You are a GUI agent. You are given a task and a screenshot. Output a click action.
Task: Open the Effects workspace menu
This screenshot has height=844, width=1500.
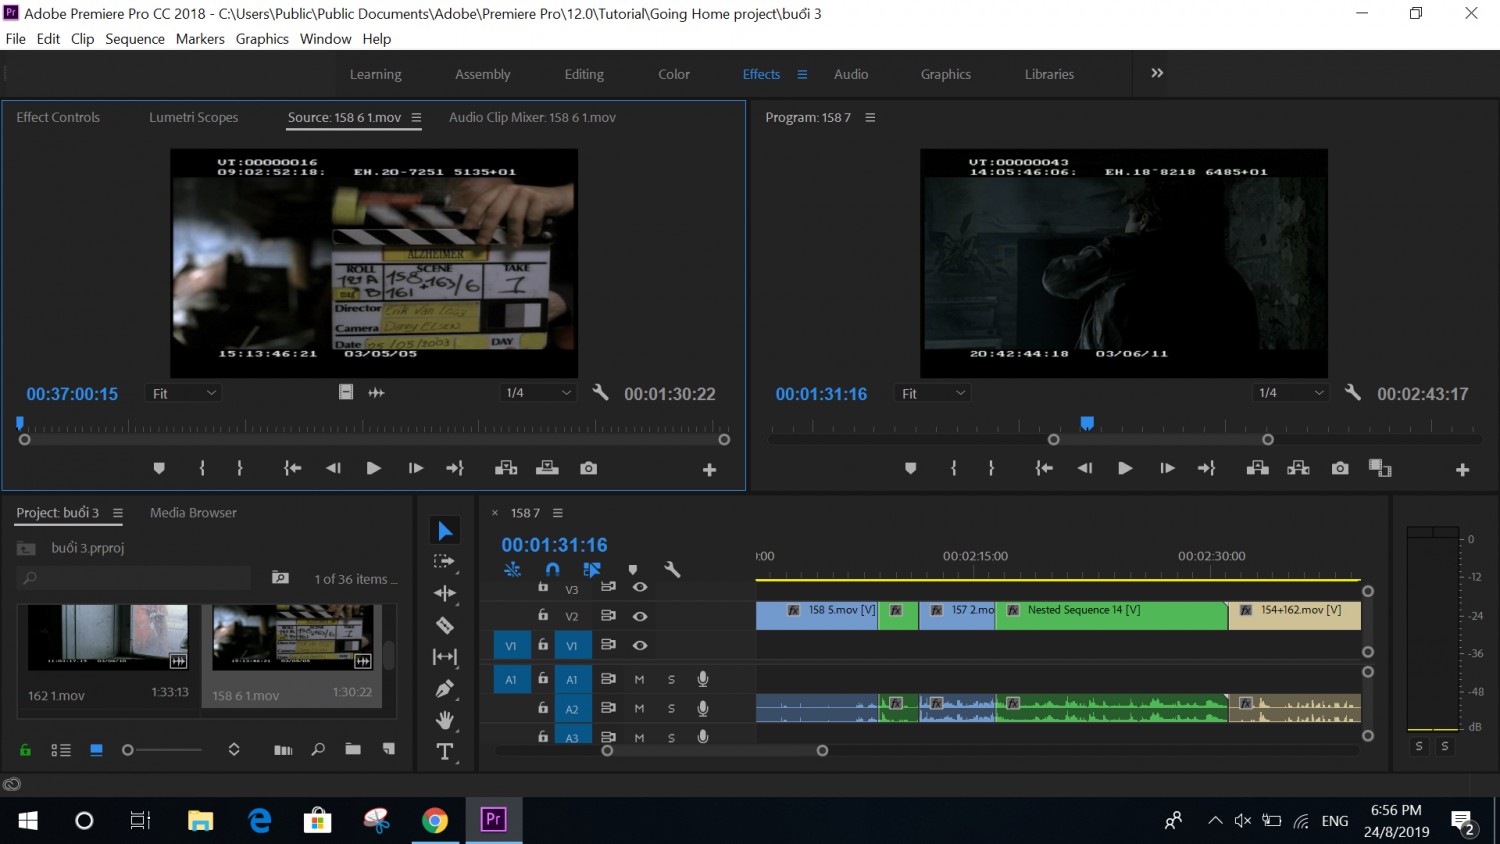click(801, 74)
